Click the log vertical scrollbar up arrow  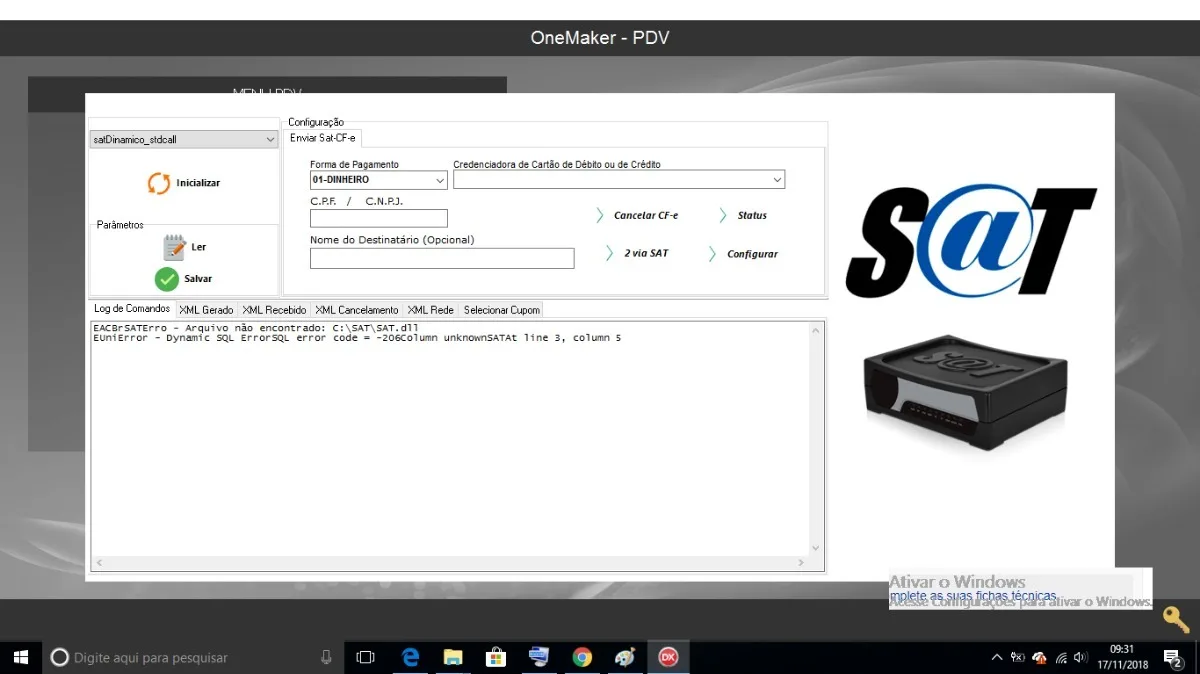816,330
